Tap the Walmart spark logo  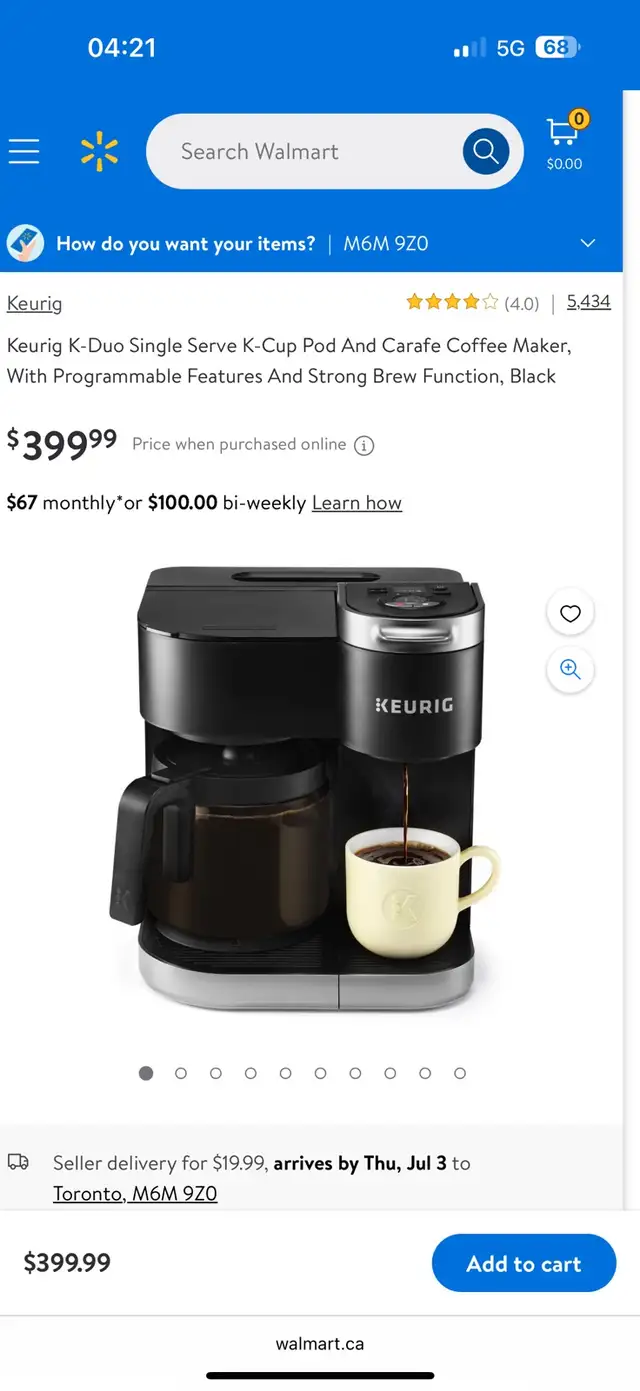(x=99, y=152)
